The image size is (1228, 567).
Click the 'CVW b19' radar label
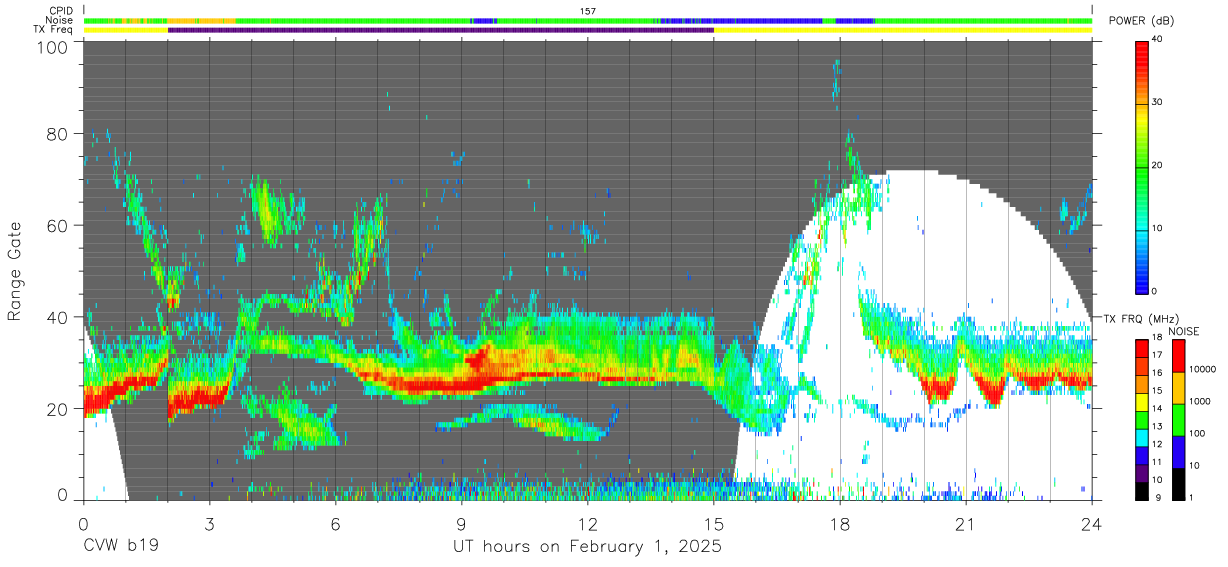[x=121, y=547]
